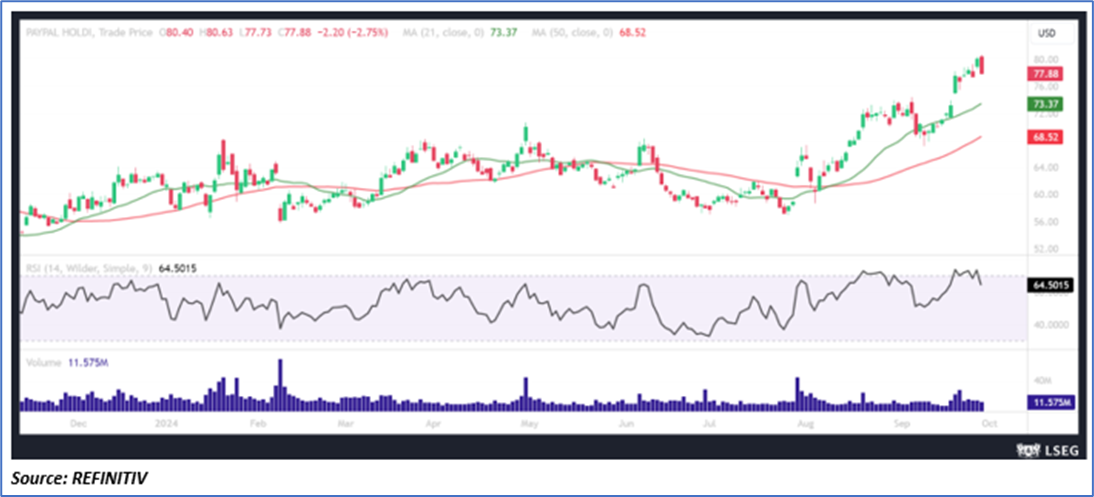Screen dimensions: 1094x497
Task: Click the Feb label on time axis
Action: [x=258, y=423]
